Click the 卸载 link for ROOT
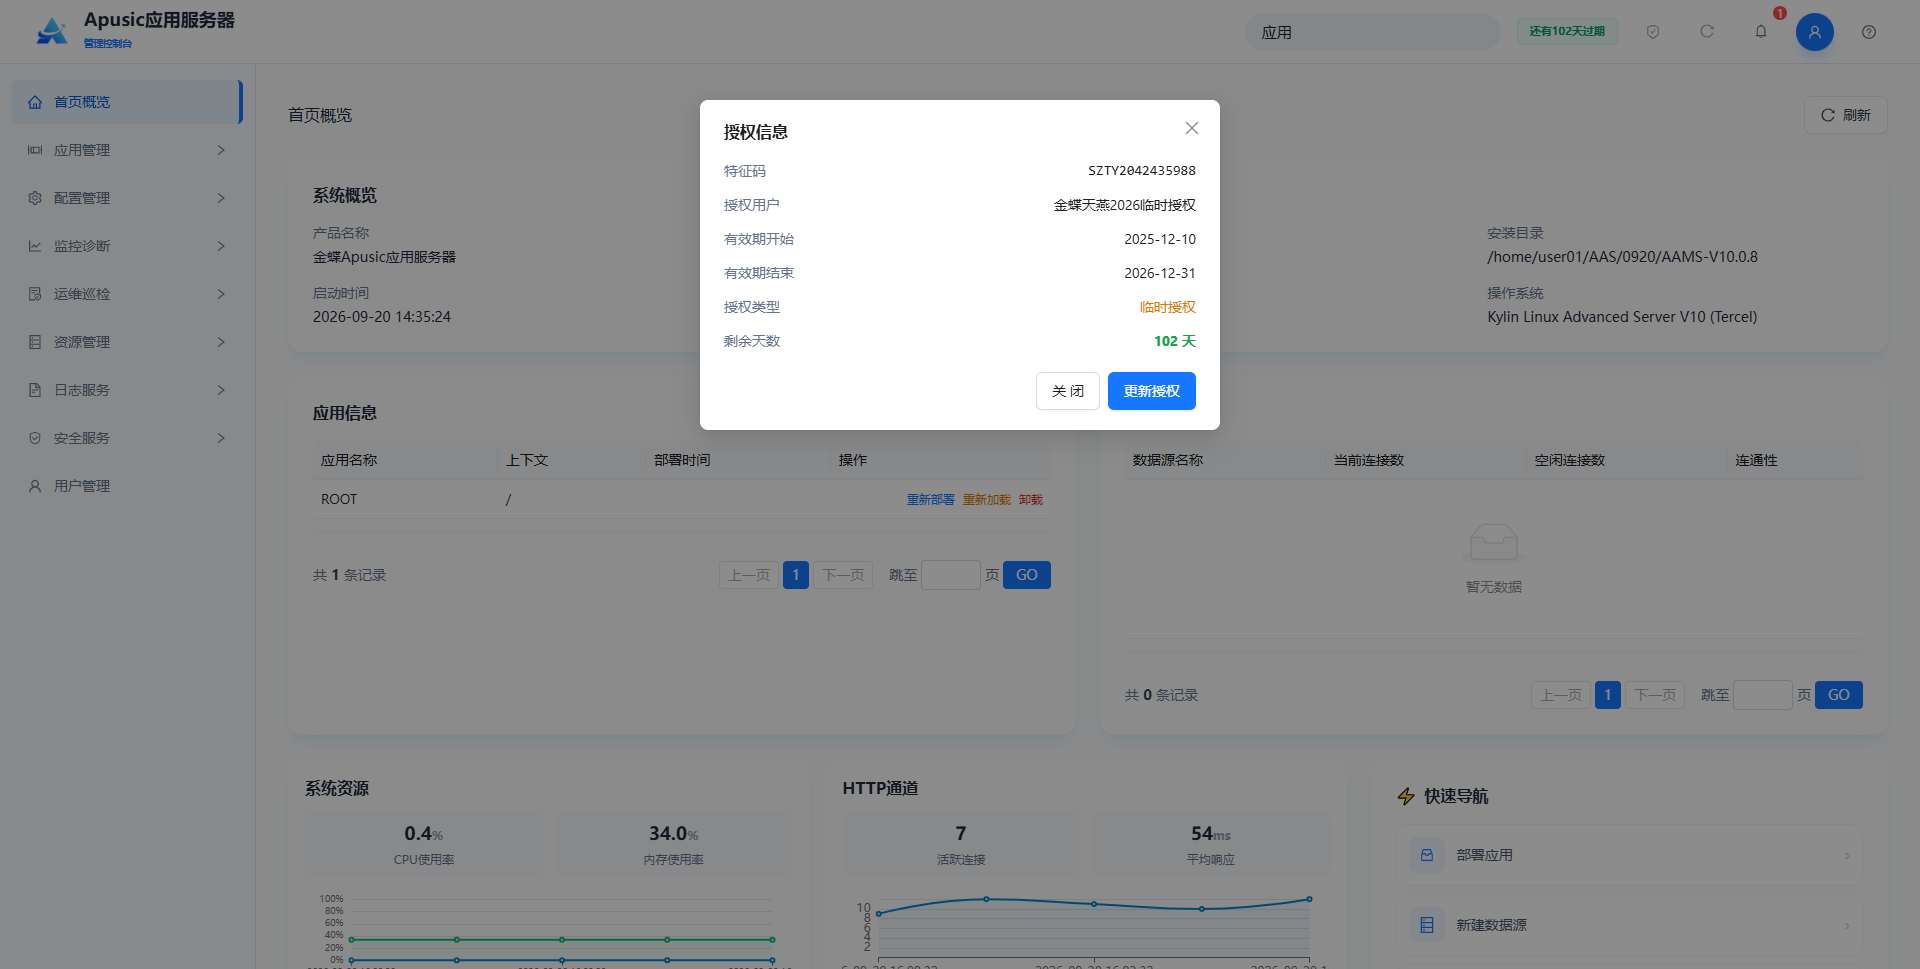Viewport: 1920px width, 969px height. point(1031,500)
